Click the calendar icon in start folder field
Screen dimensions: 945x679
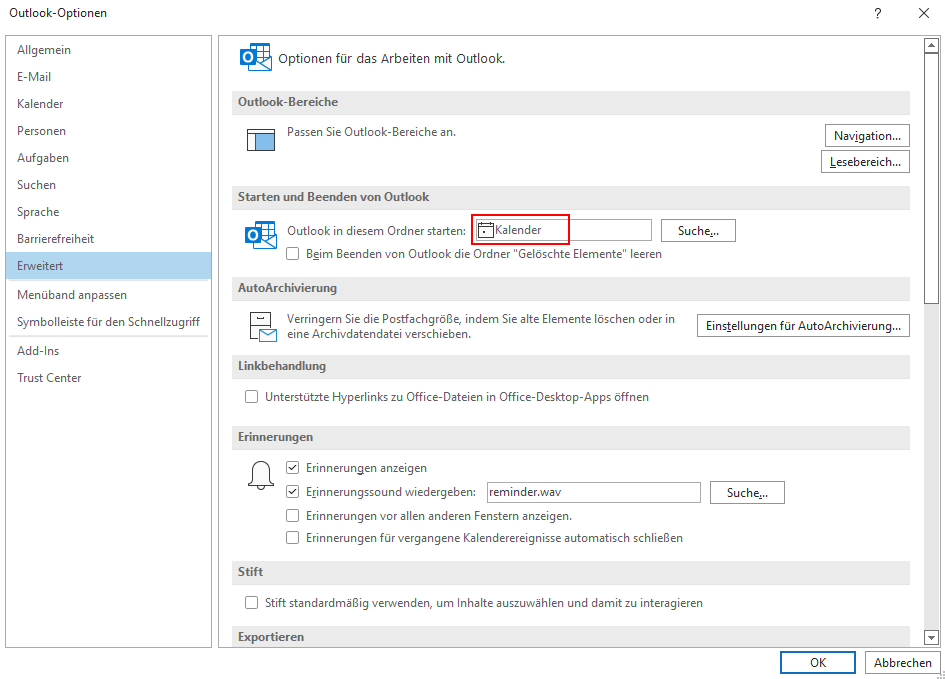(485, 230)
